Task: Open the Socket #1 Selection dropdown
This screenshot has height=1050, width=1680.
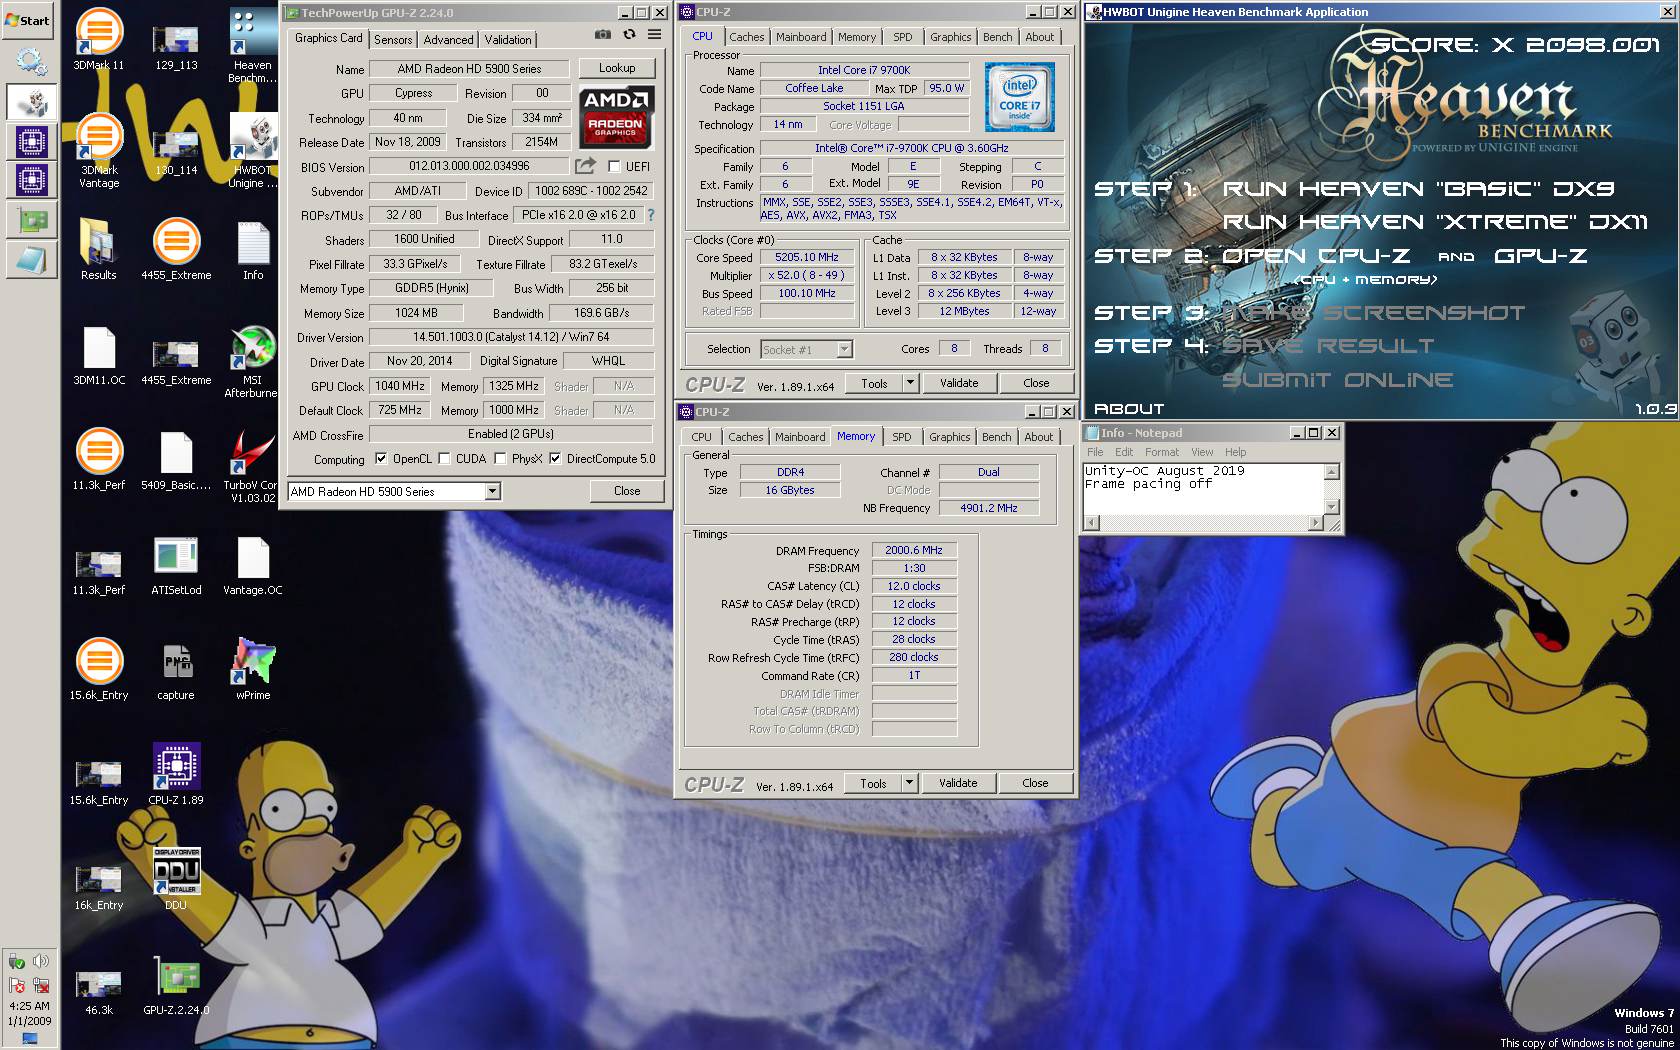Action: [806, 349]
